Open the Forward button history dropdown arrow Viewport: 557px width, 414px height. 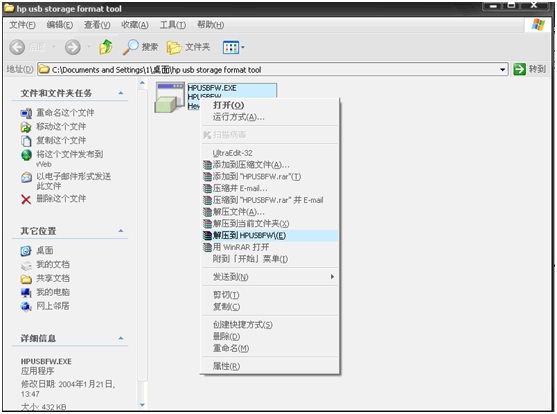coord(89,47)
